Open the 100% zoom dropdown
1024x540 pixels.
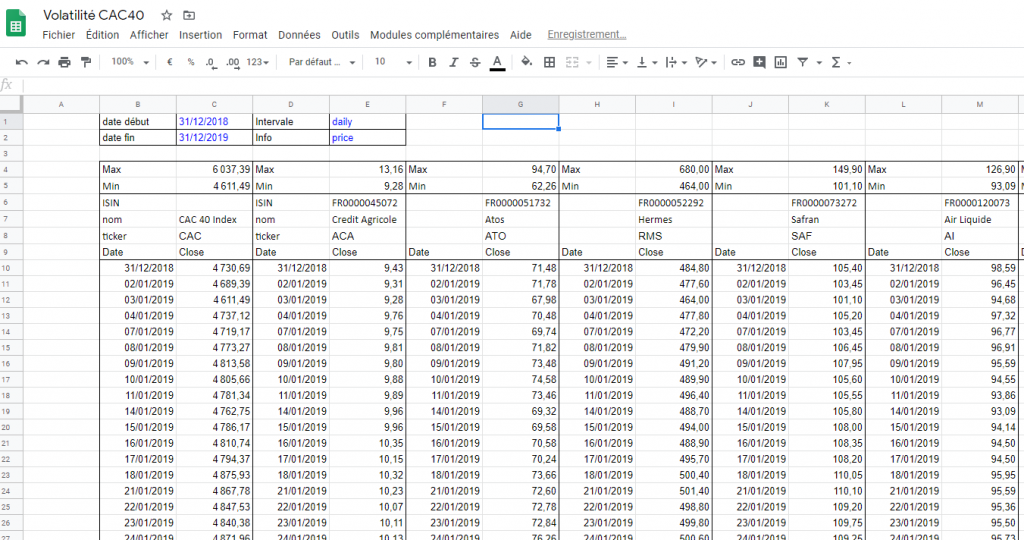point(129,62)
